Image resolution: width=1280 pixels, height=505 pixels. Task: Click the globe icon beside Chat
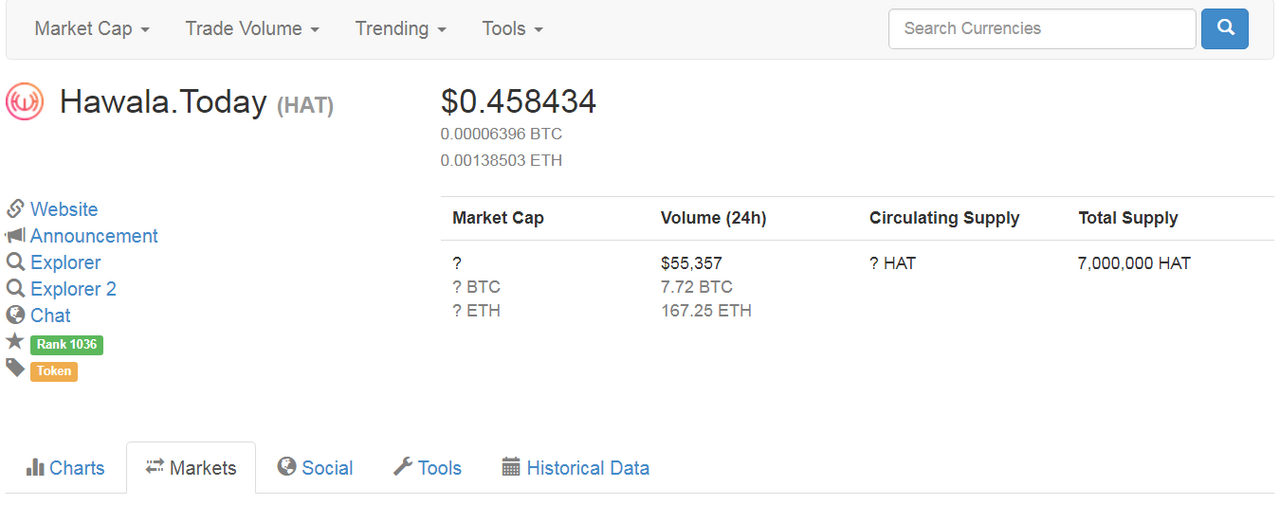(x=15, y=315)
